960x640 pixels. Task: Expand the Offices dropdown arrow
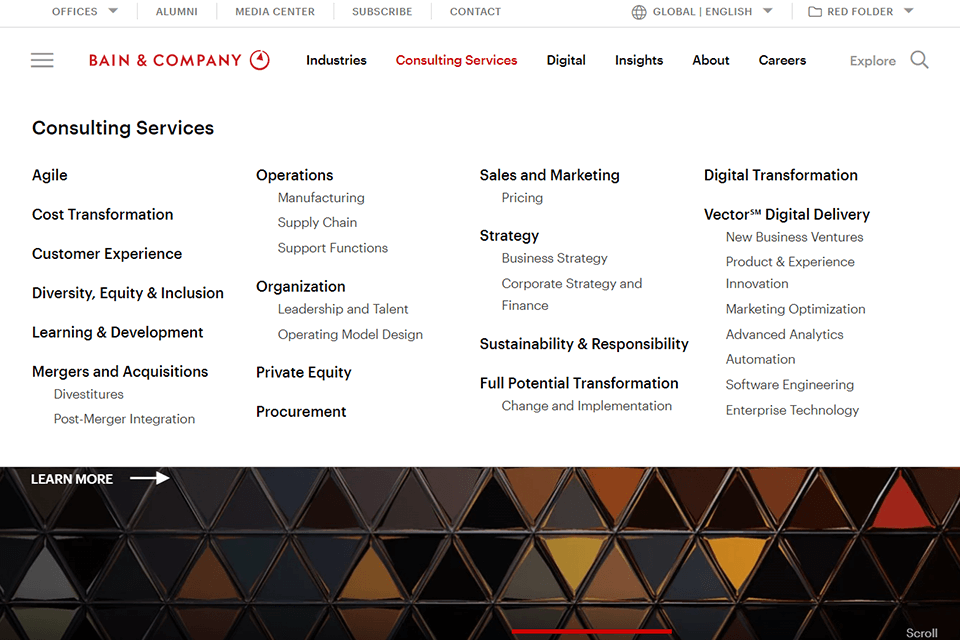(113, 11)
